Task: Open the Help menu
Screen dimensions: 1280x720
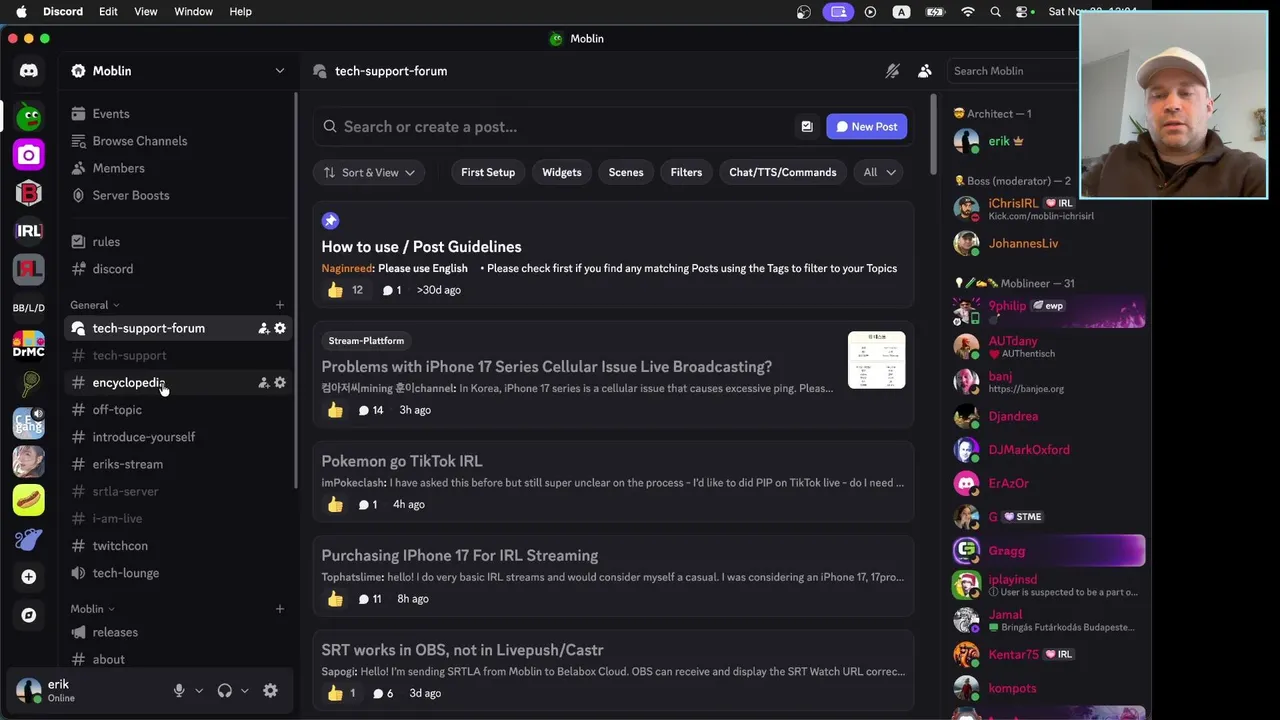Action: 241,12
